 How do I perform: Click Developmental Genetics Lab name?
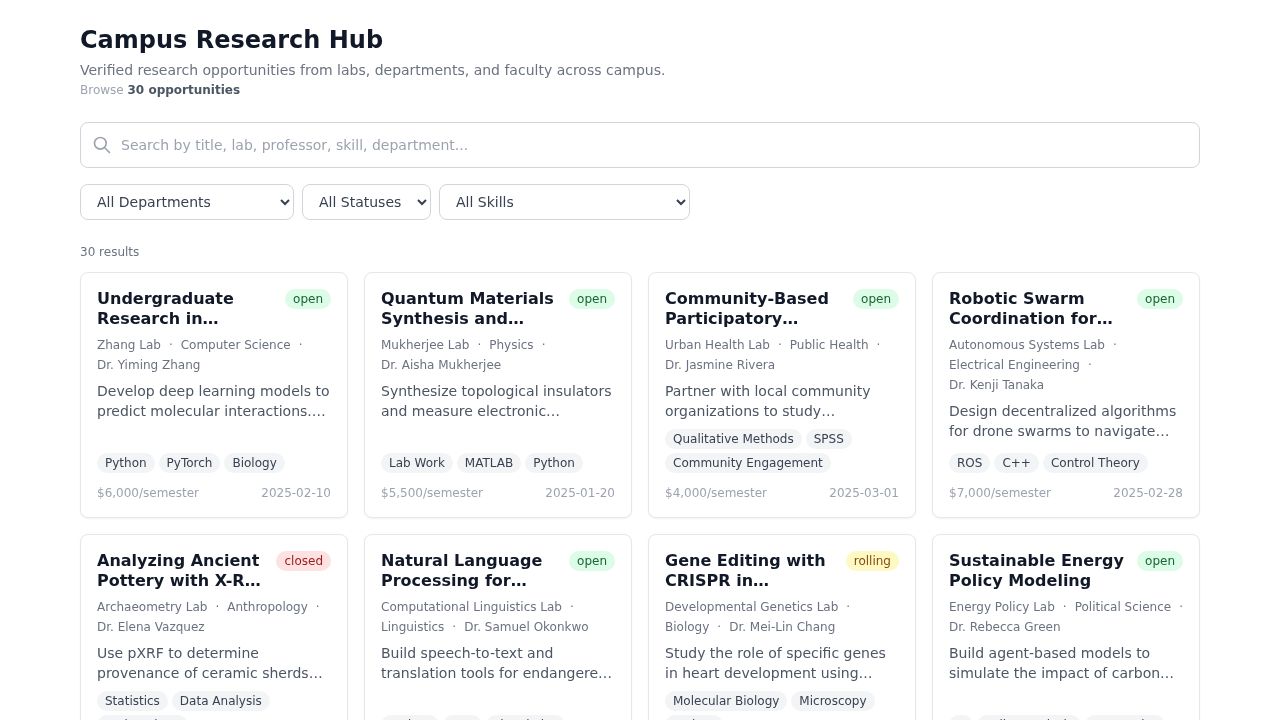(751, 607)
